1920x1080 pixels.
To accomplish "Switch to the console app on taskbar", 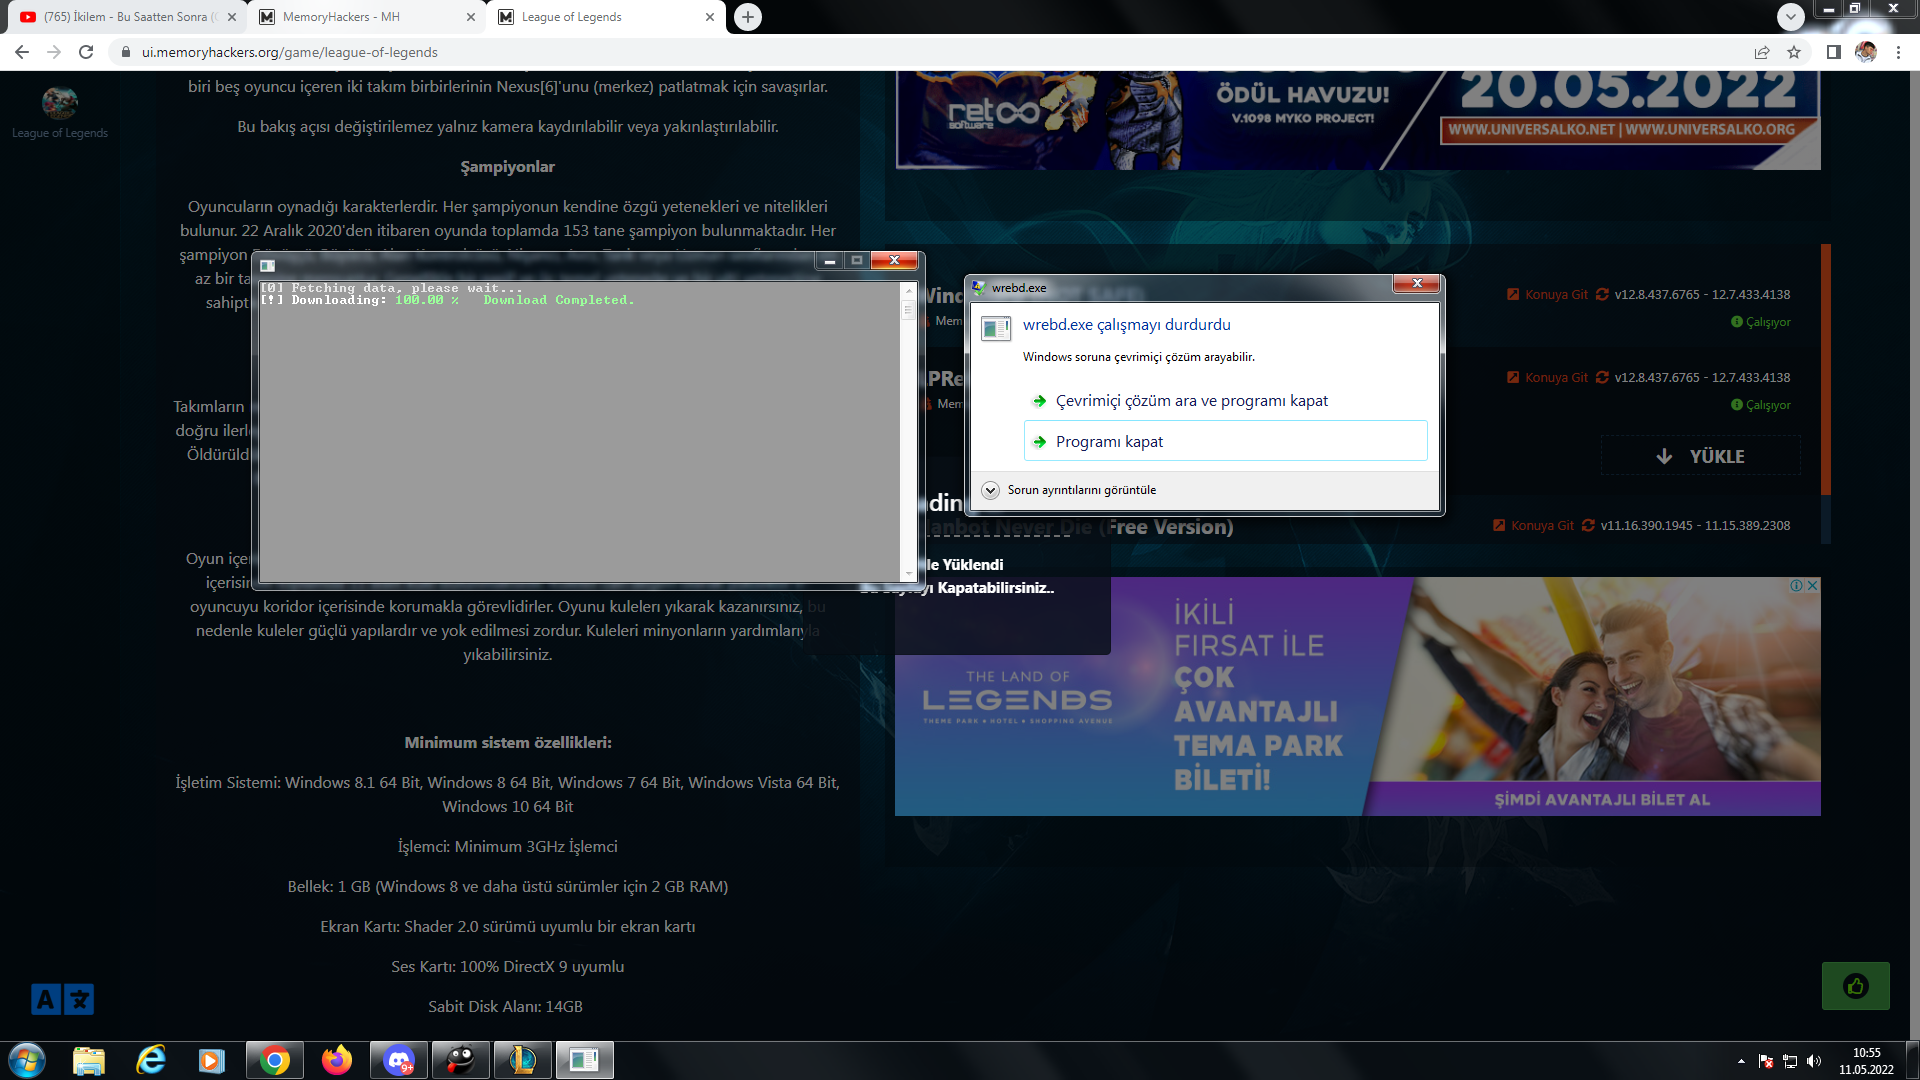I will 584,1060.
